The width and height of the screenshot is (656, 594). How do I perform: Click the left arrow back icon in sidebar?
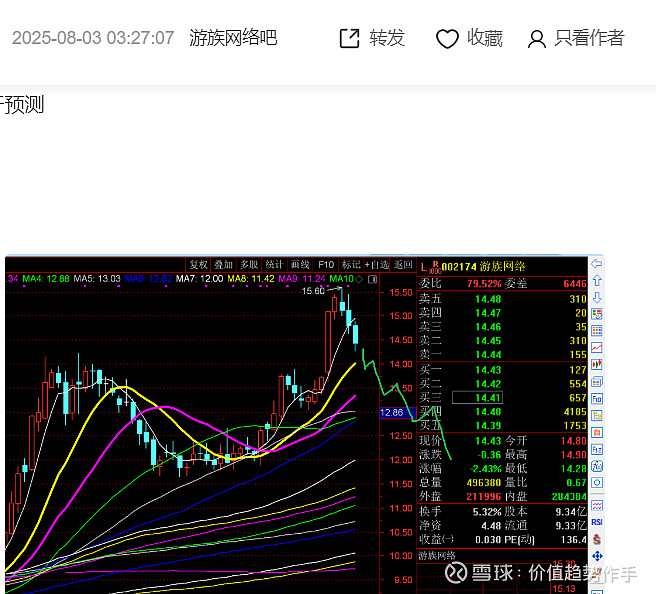(597, 264)
